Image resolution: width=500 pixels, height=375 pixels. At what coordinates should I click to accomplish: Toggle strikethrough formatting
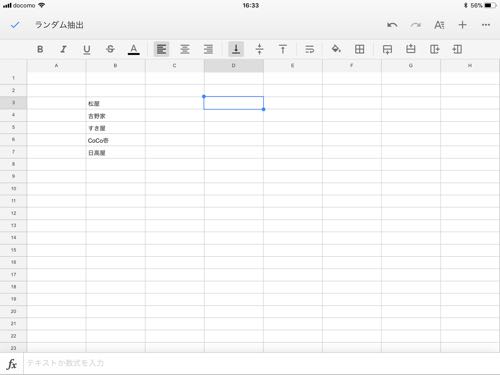click(110, 49)
